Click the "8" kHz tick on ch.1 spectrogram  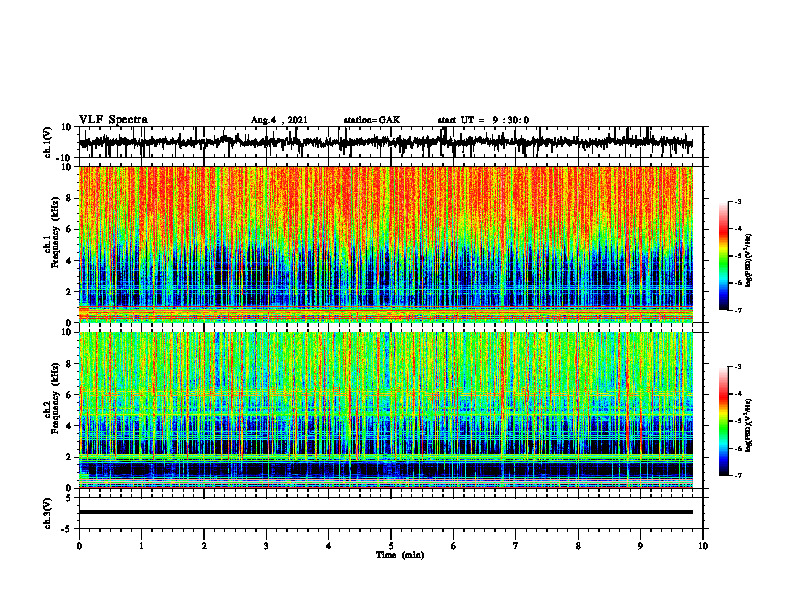[69, 198]
